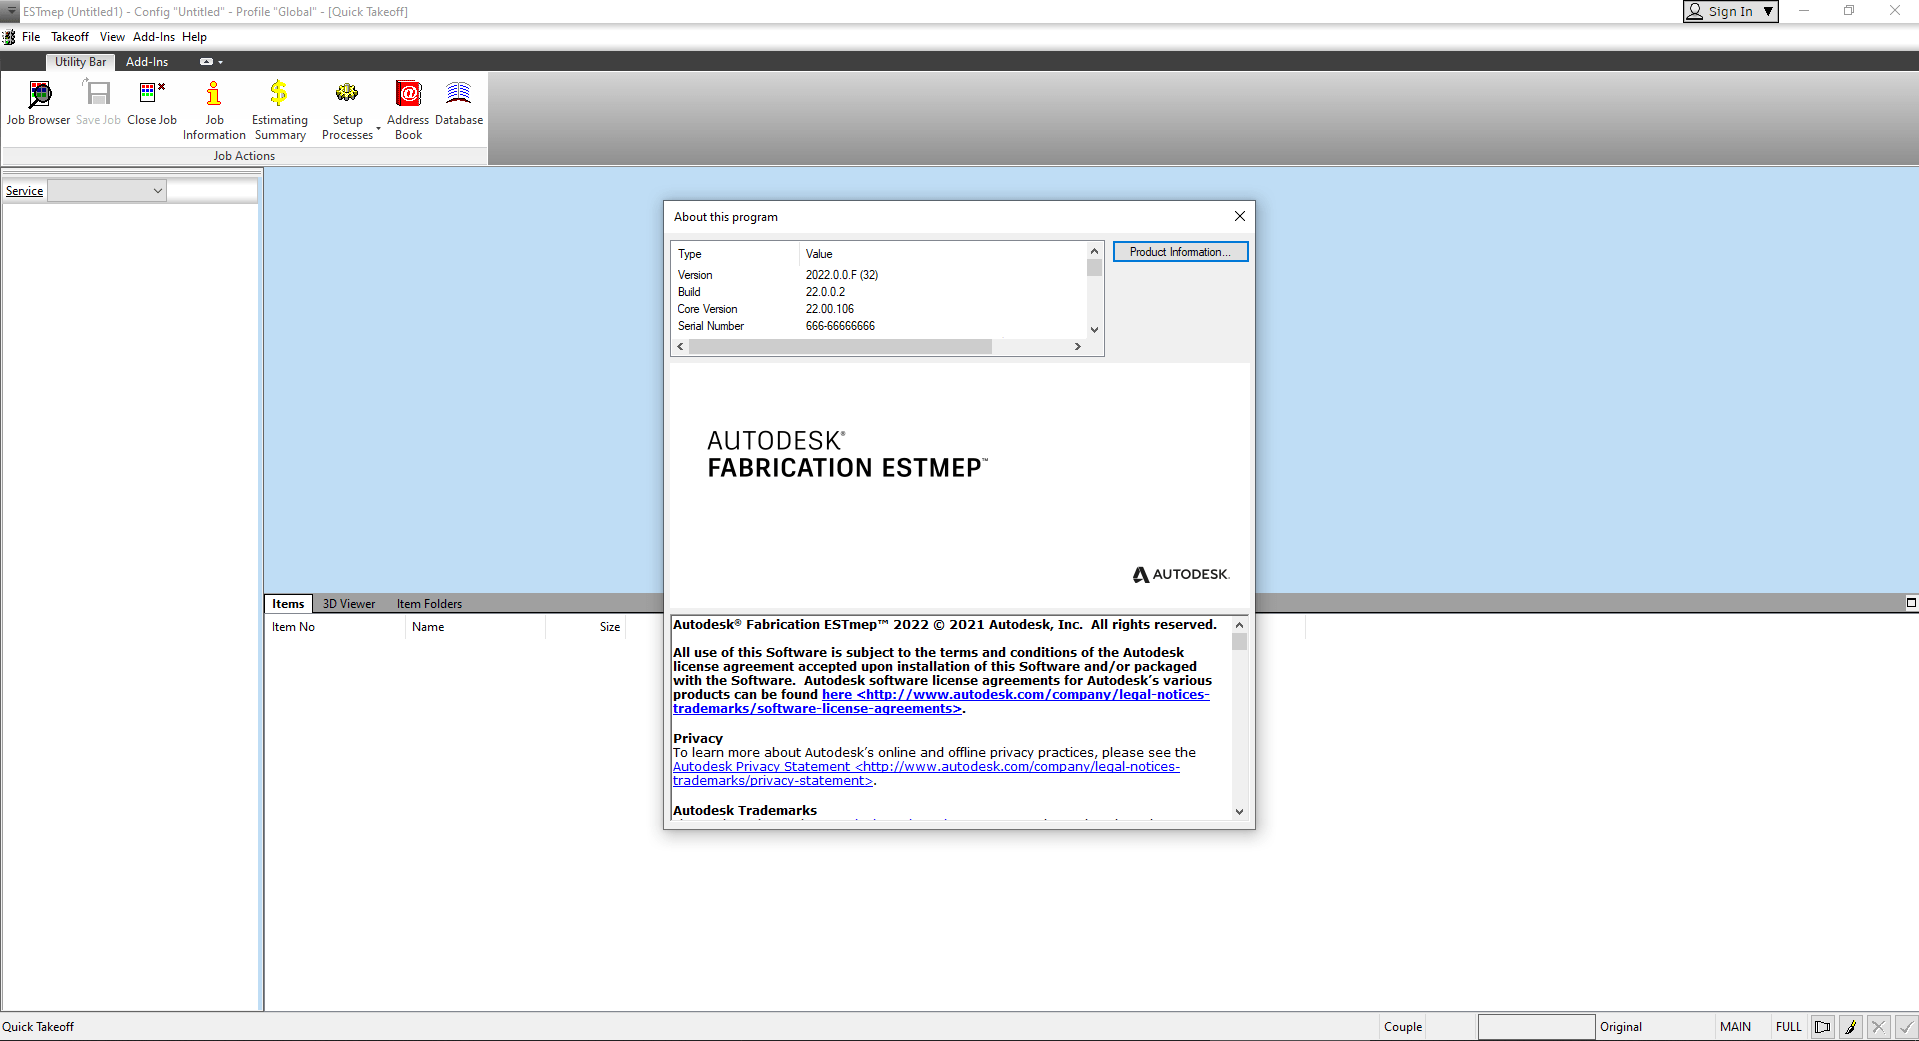Viewport: 1919px width, 1041px height.
Task: Open the Job Browser tool
Action: coord(38,103)
